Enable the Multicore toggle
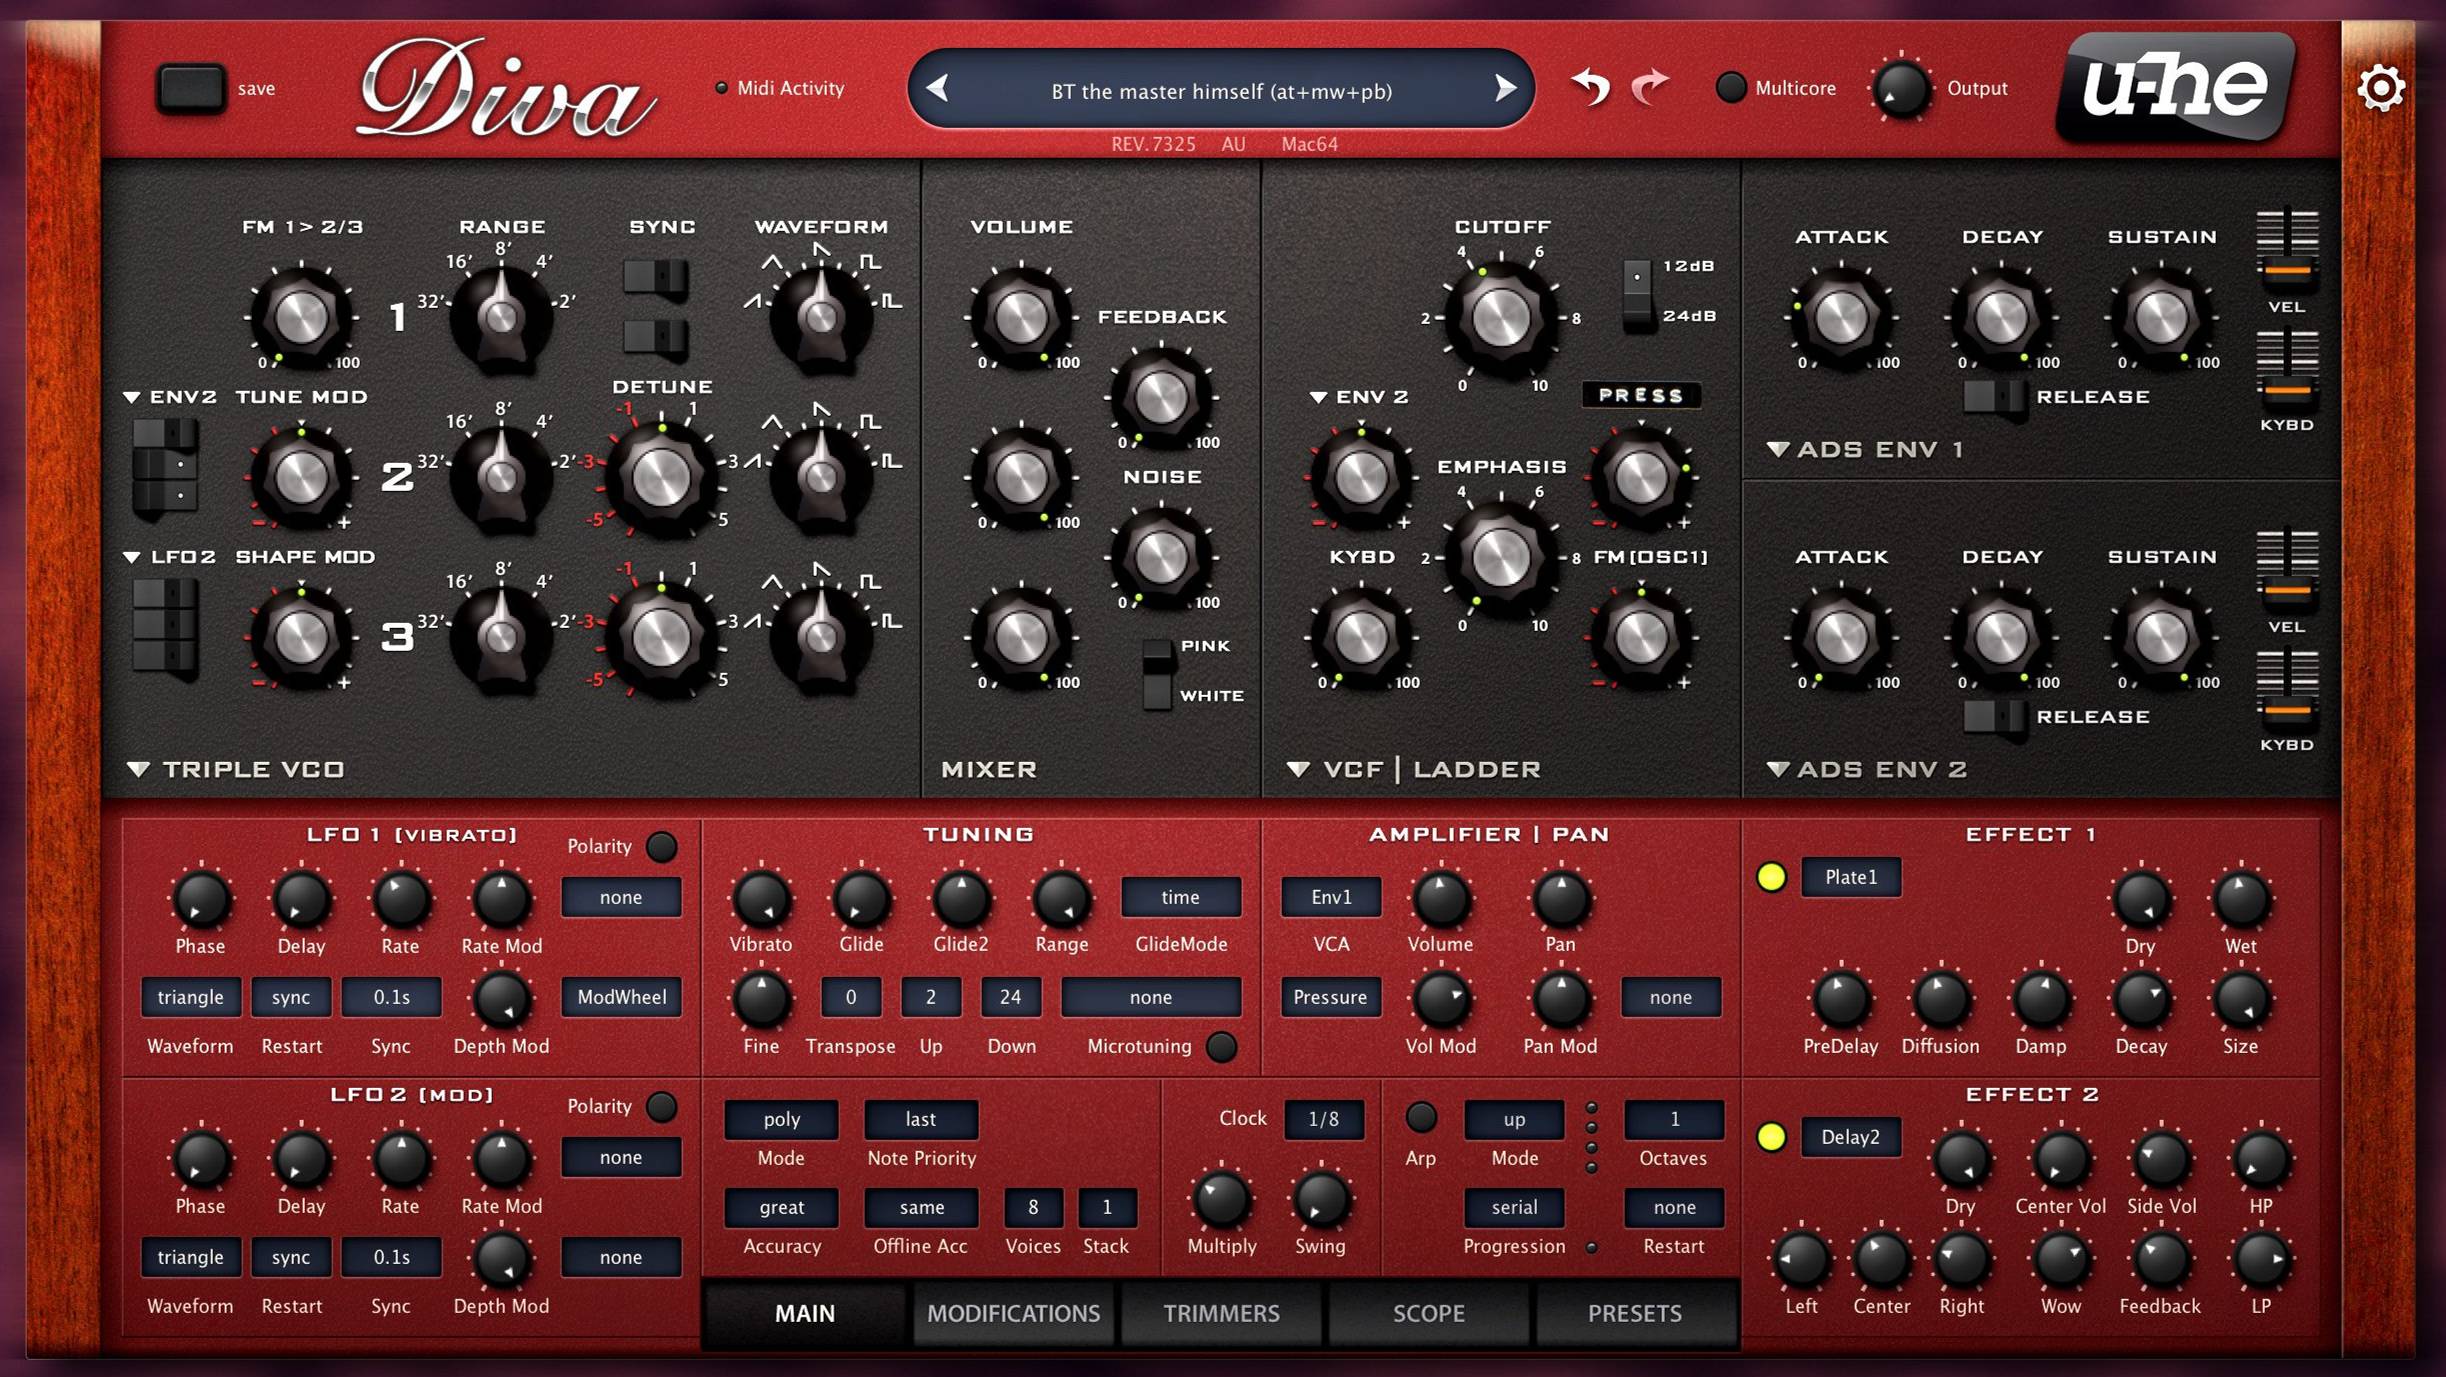 [1731, 88]
